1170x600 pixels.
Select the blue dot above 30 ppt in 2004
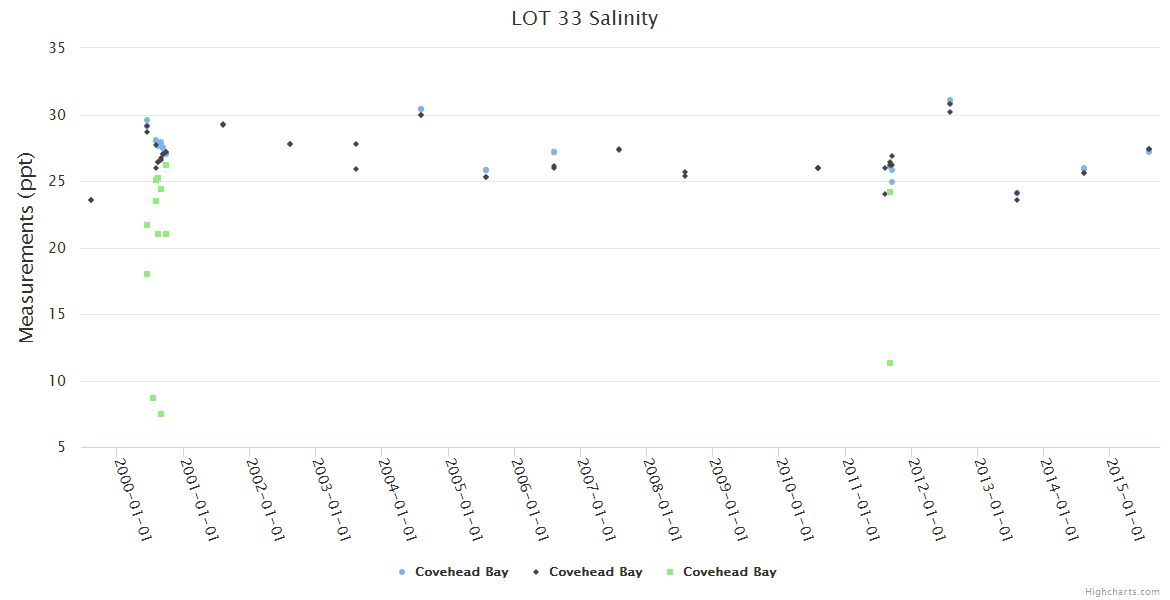(x=421, y=109)
